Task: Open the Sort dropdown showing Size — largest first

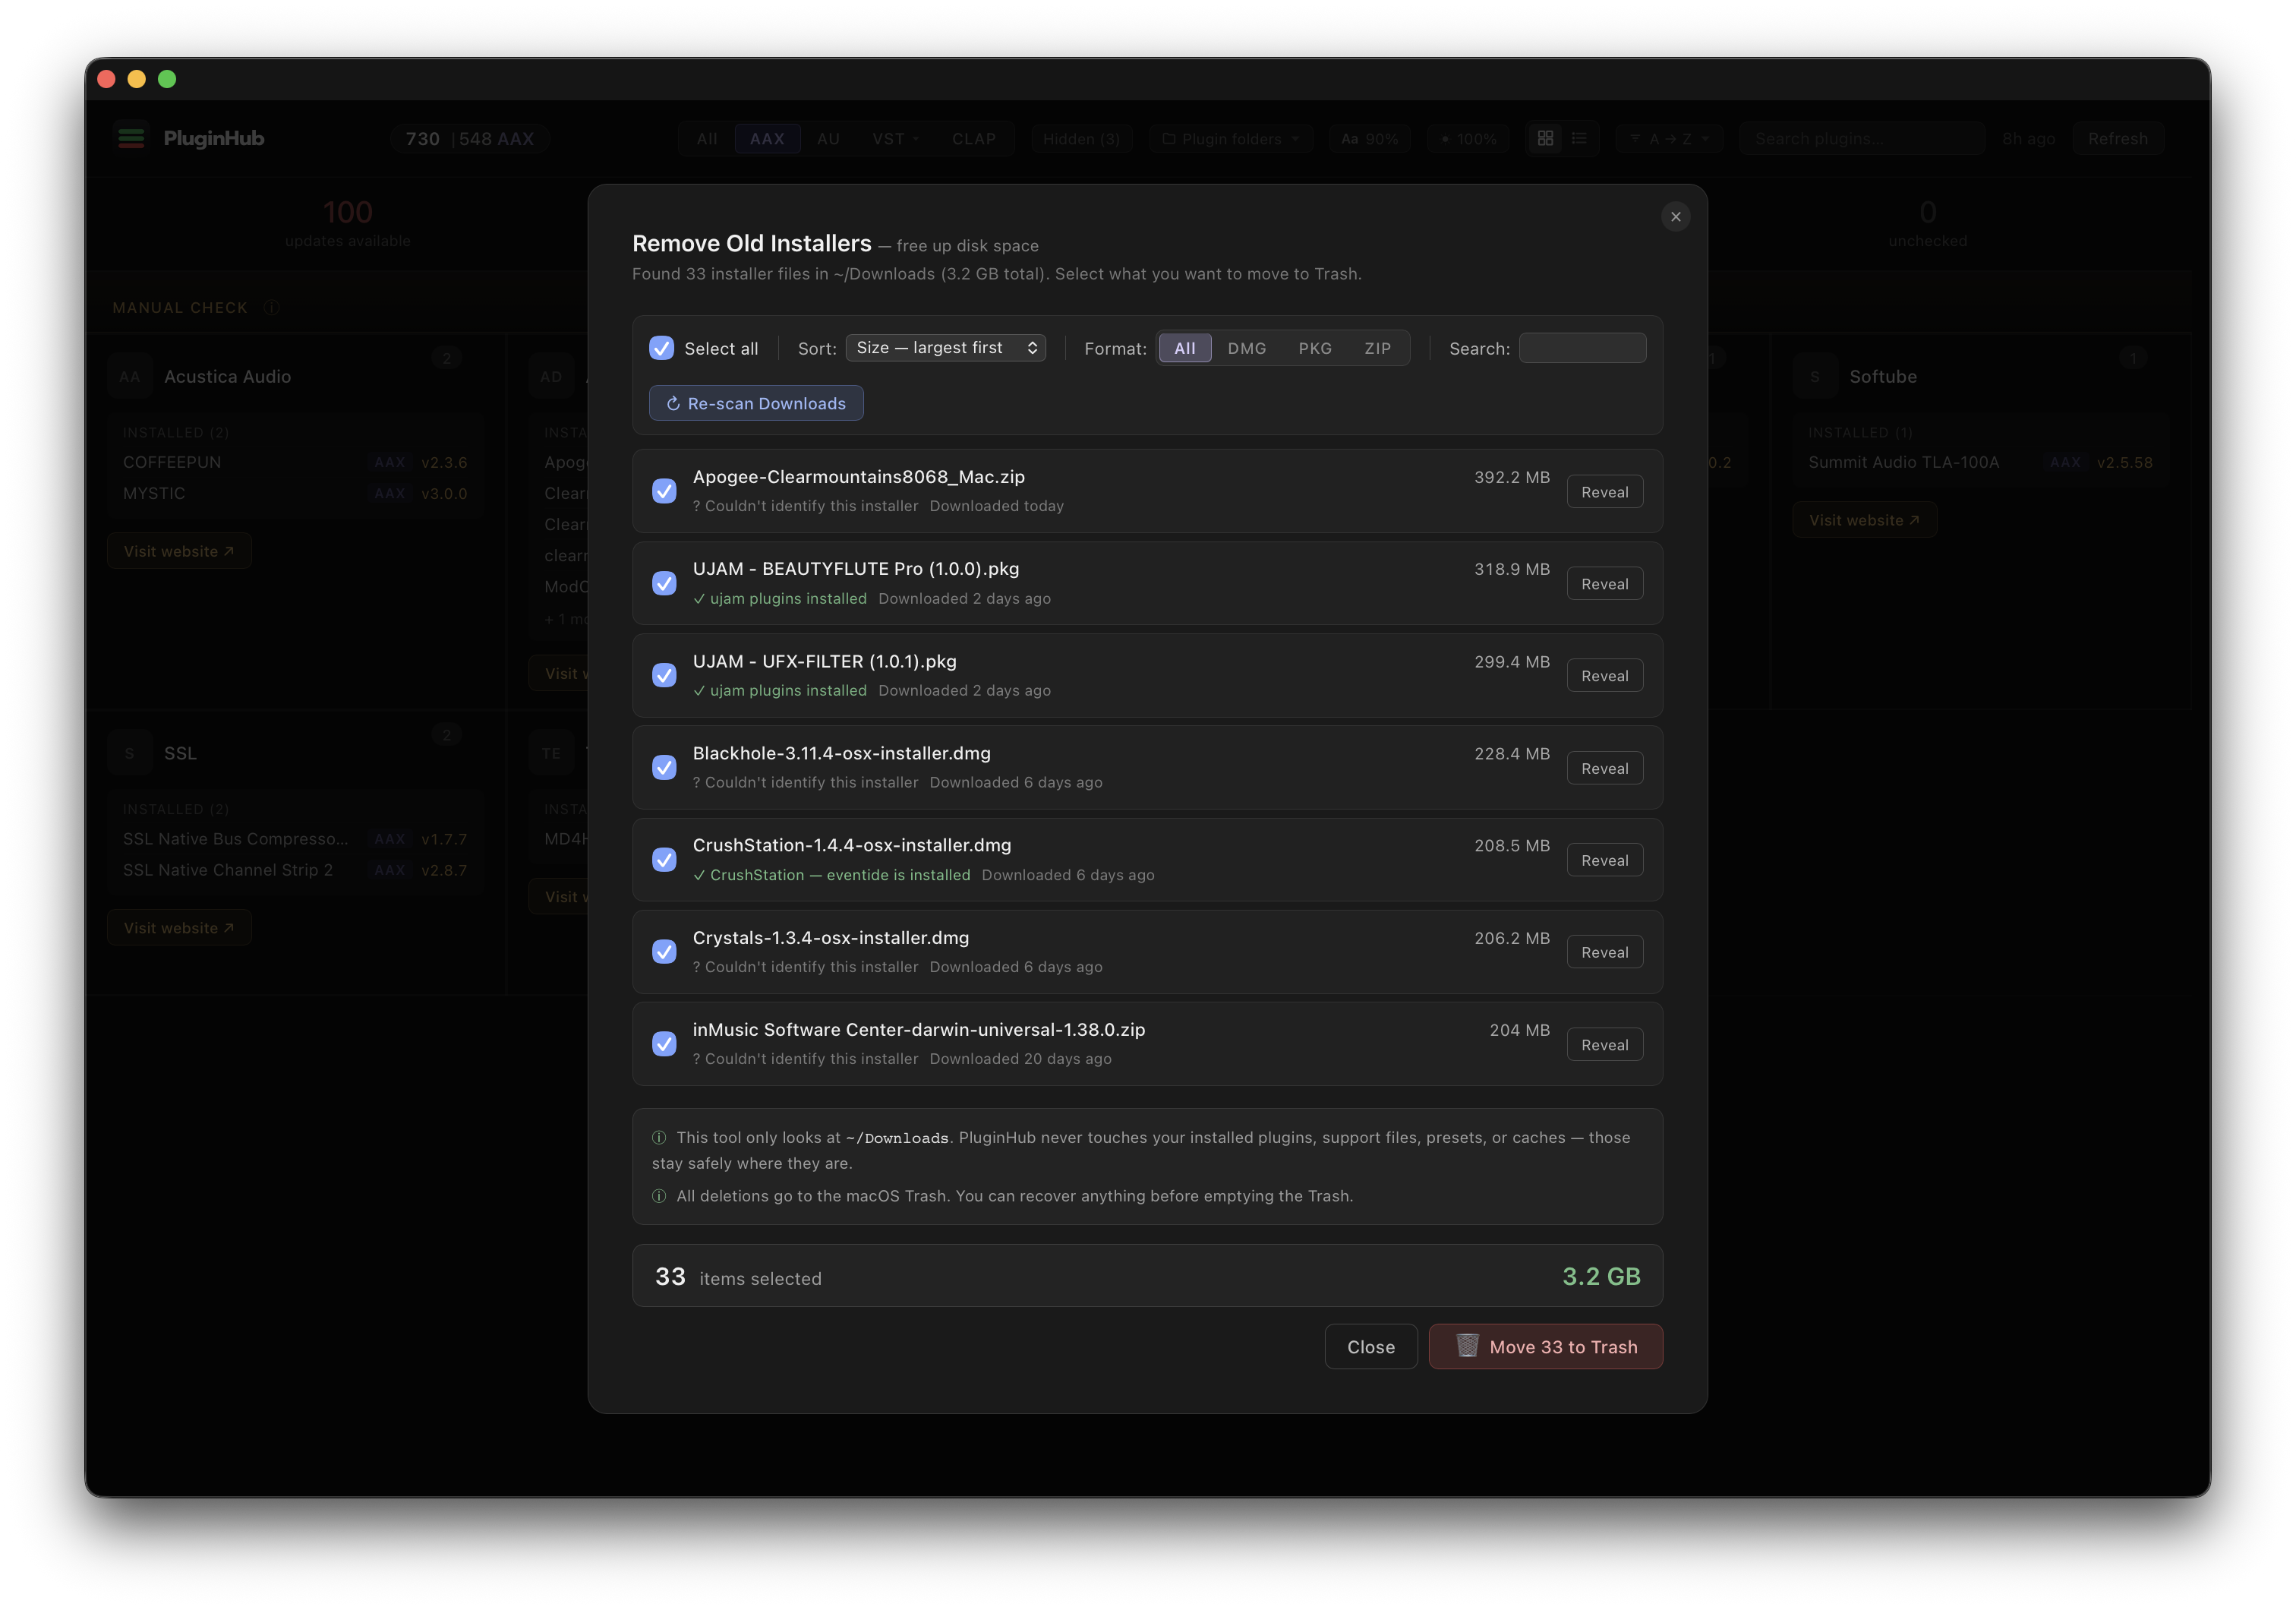Action: coord(946,347)
